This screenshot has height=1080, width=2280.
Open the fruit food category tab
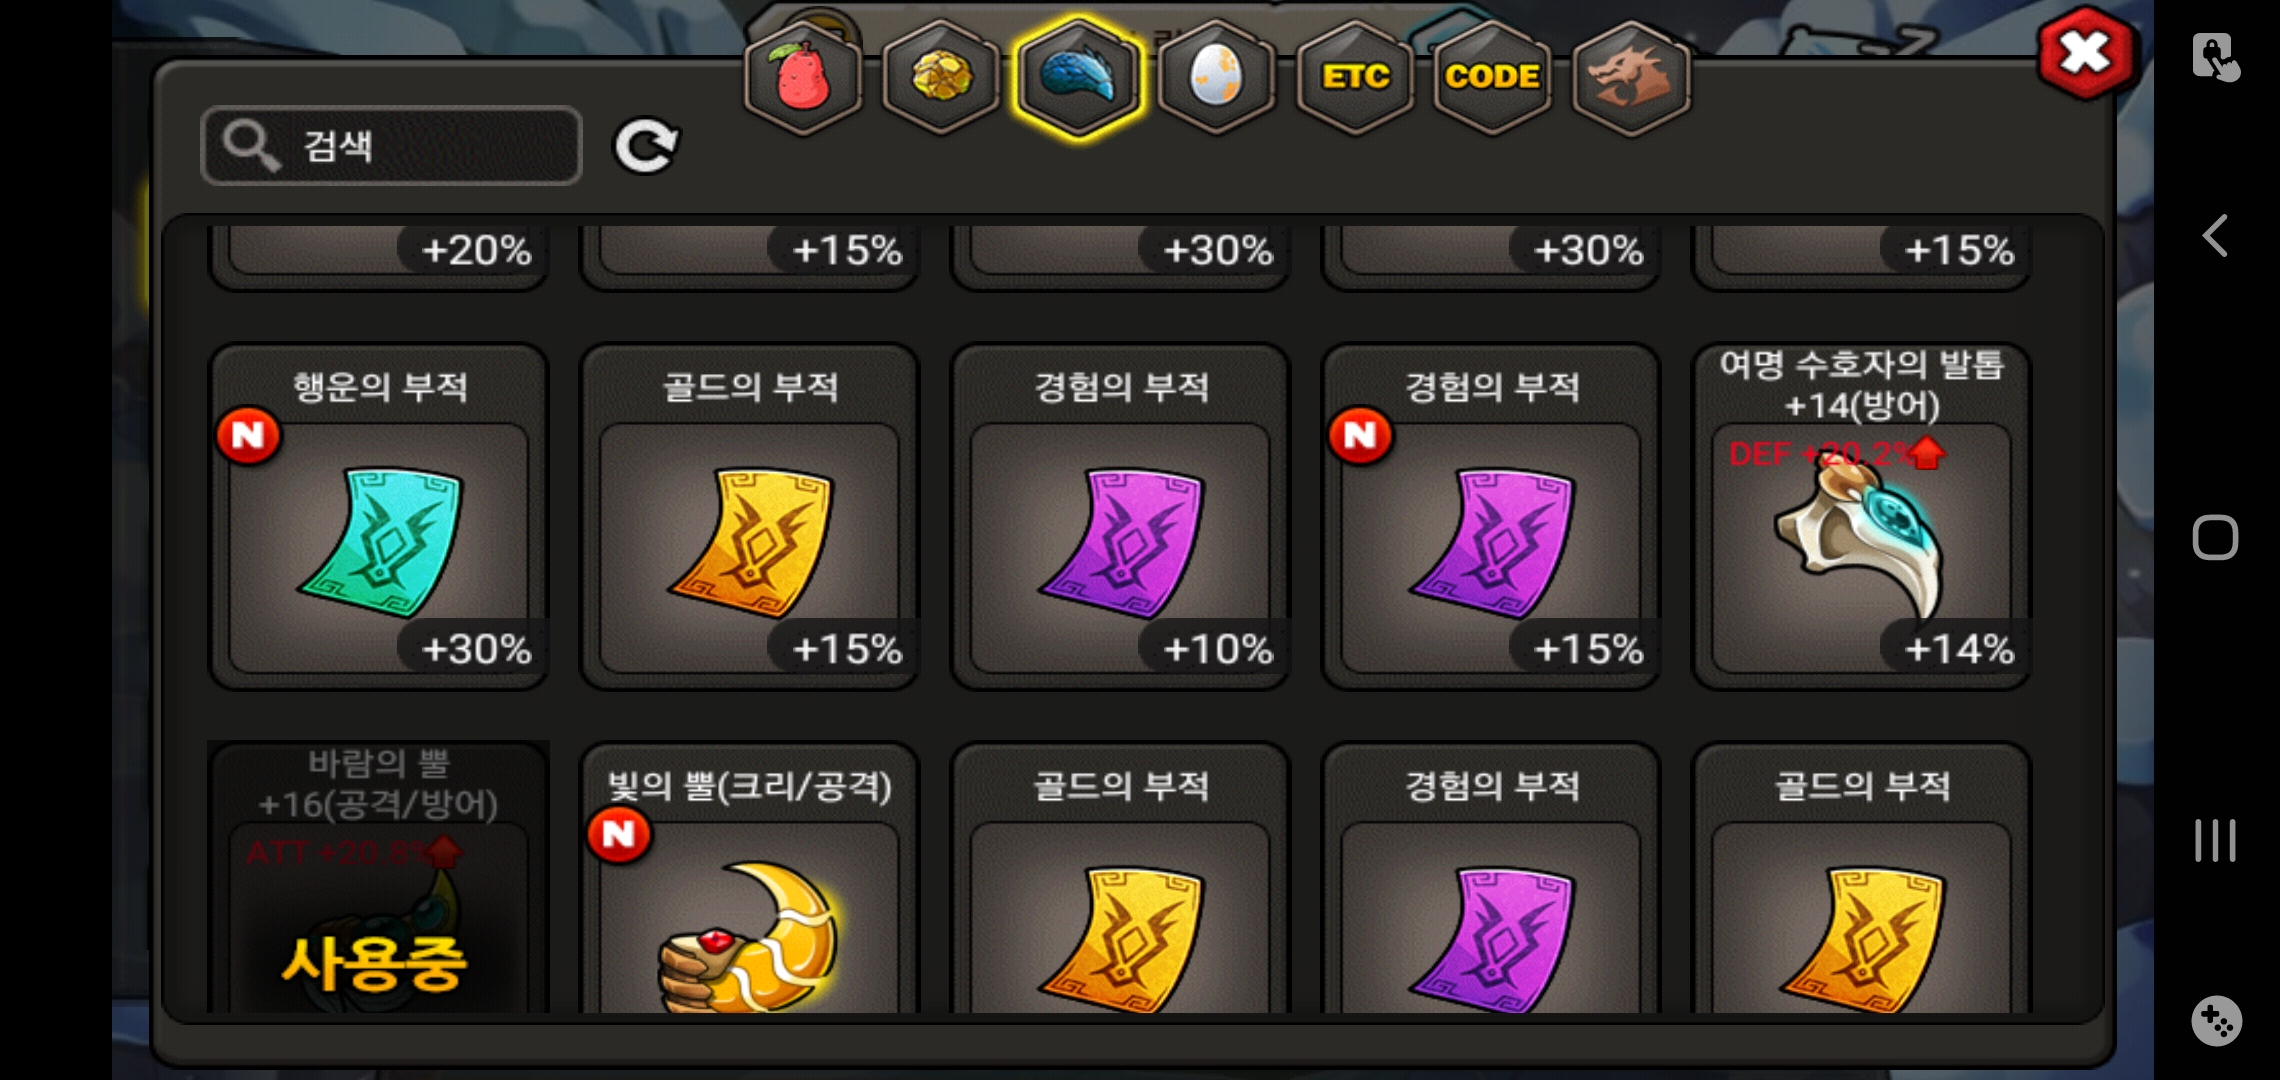coord(803,77)
